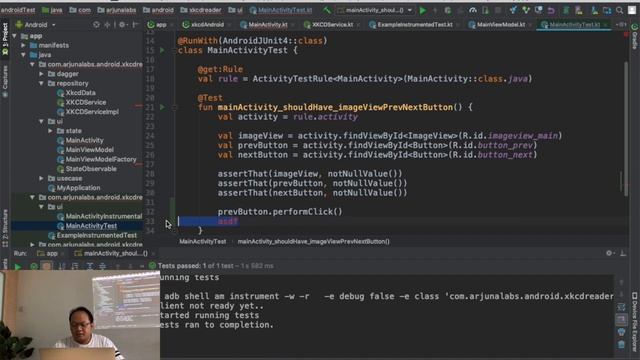Click the editor vertical scrollbar
The height and width of the screenshot is (360, 640).
(x=626, y=129)
